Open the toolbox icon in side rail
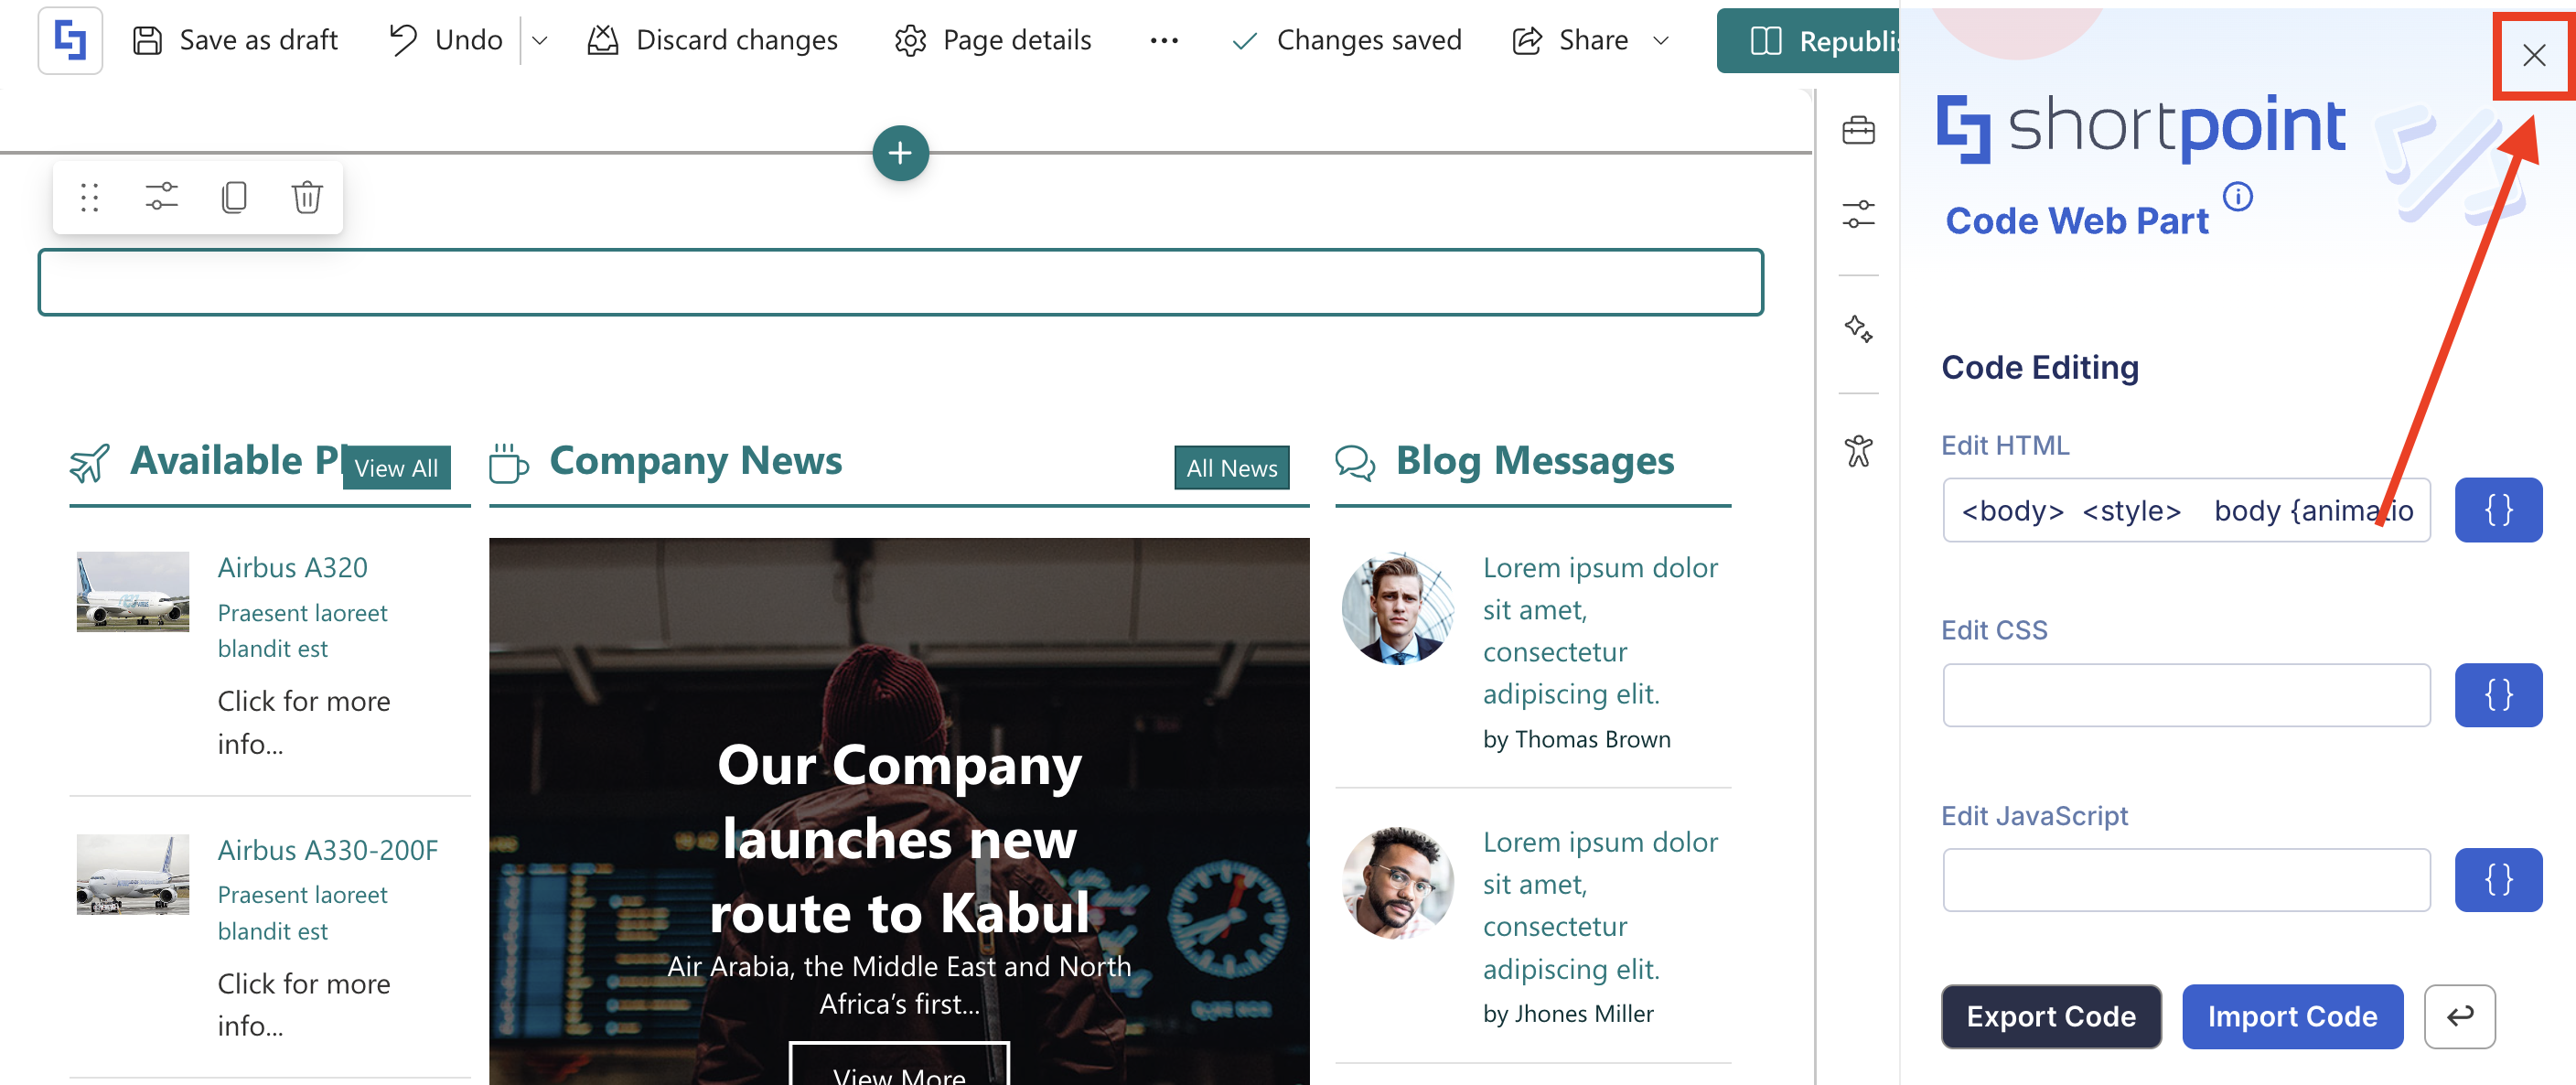The height and width of the screenshot is (1085, 2576). pyautogui.click(x=1858, y=130)
